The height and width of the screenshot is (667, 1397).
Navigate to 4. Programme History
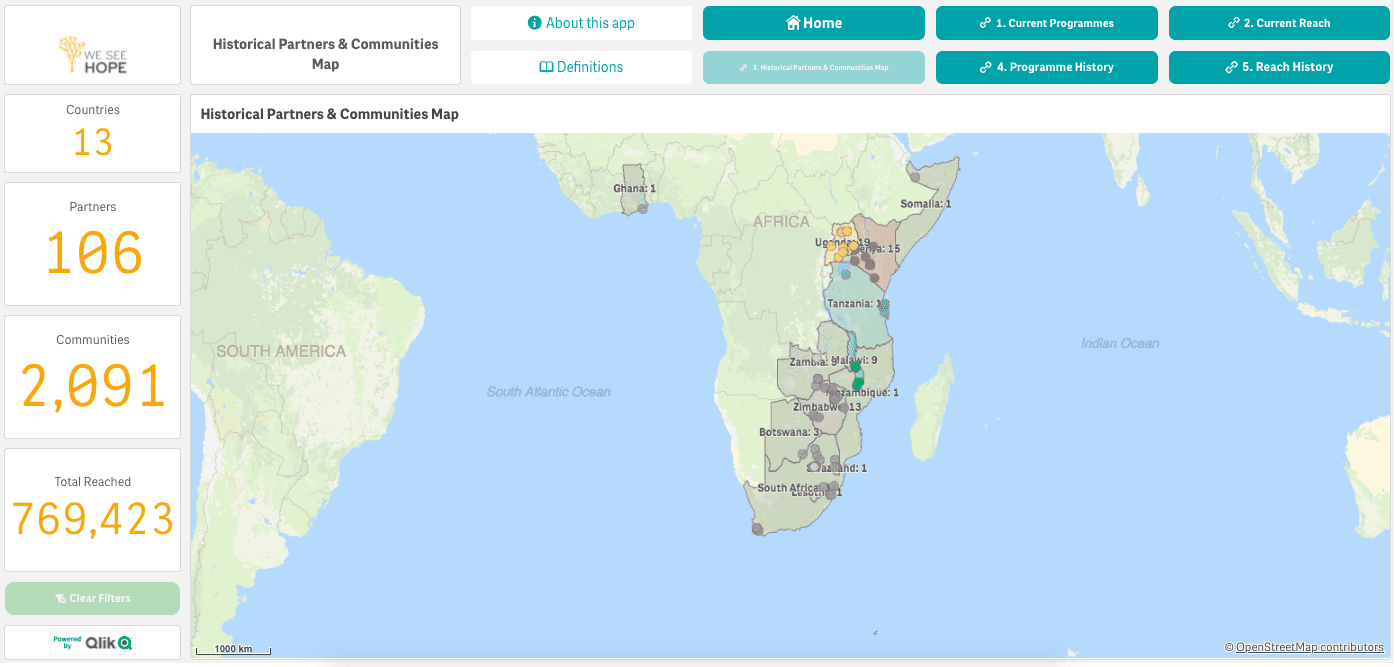(x=1046, y=67)
